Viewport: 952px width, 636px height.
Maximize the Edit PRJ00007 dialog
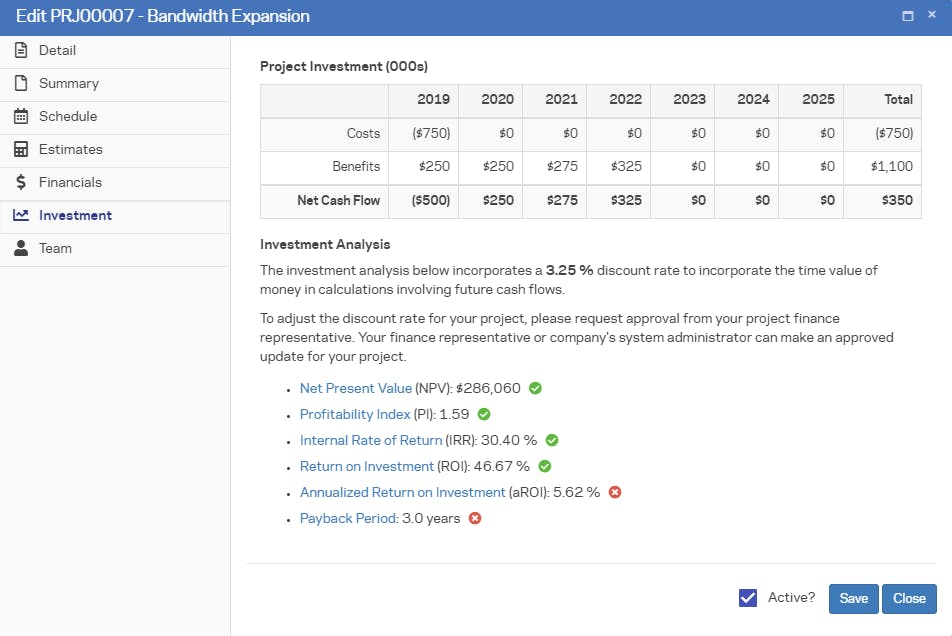[908, 16]
